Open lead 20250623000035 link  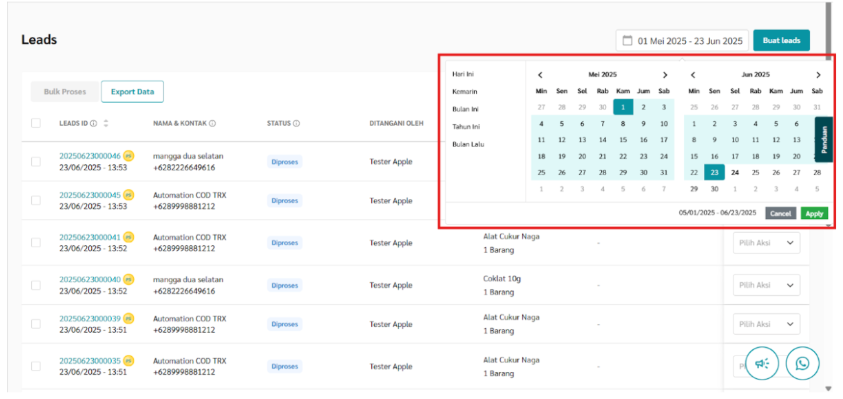pos(90,360)
